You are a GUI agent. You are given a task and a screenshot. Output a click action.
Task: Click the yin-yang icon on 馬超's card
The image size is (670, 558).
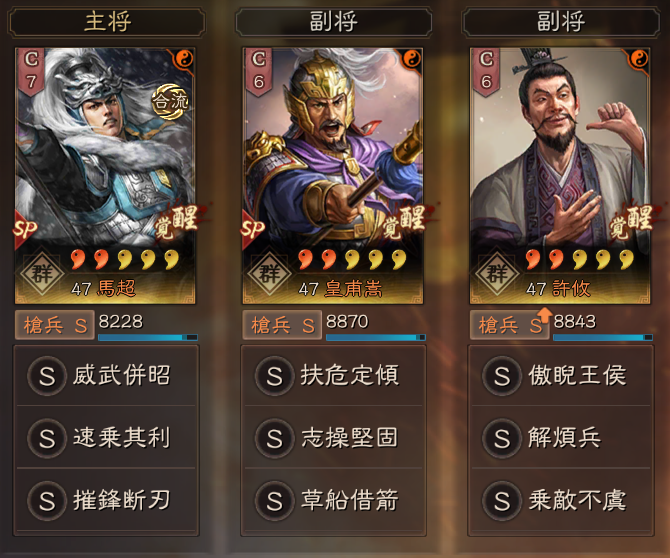(x=184, y=58)
